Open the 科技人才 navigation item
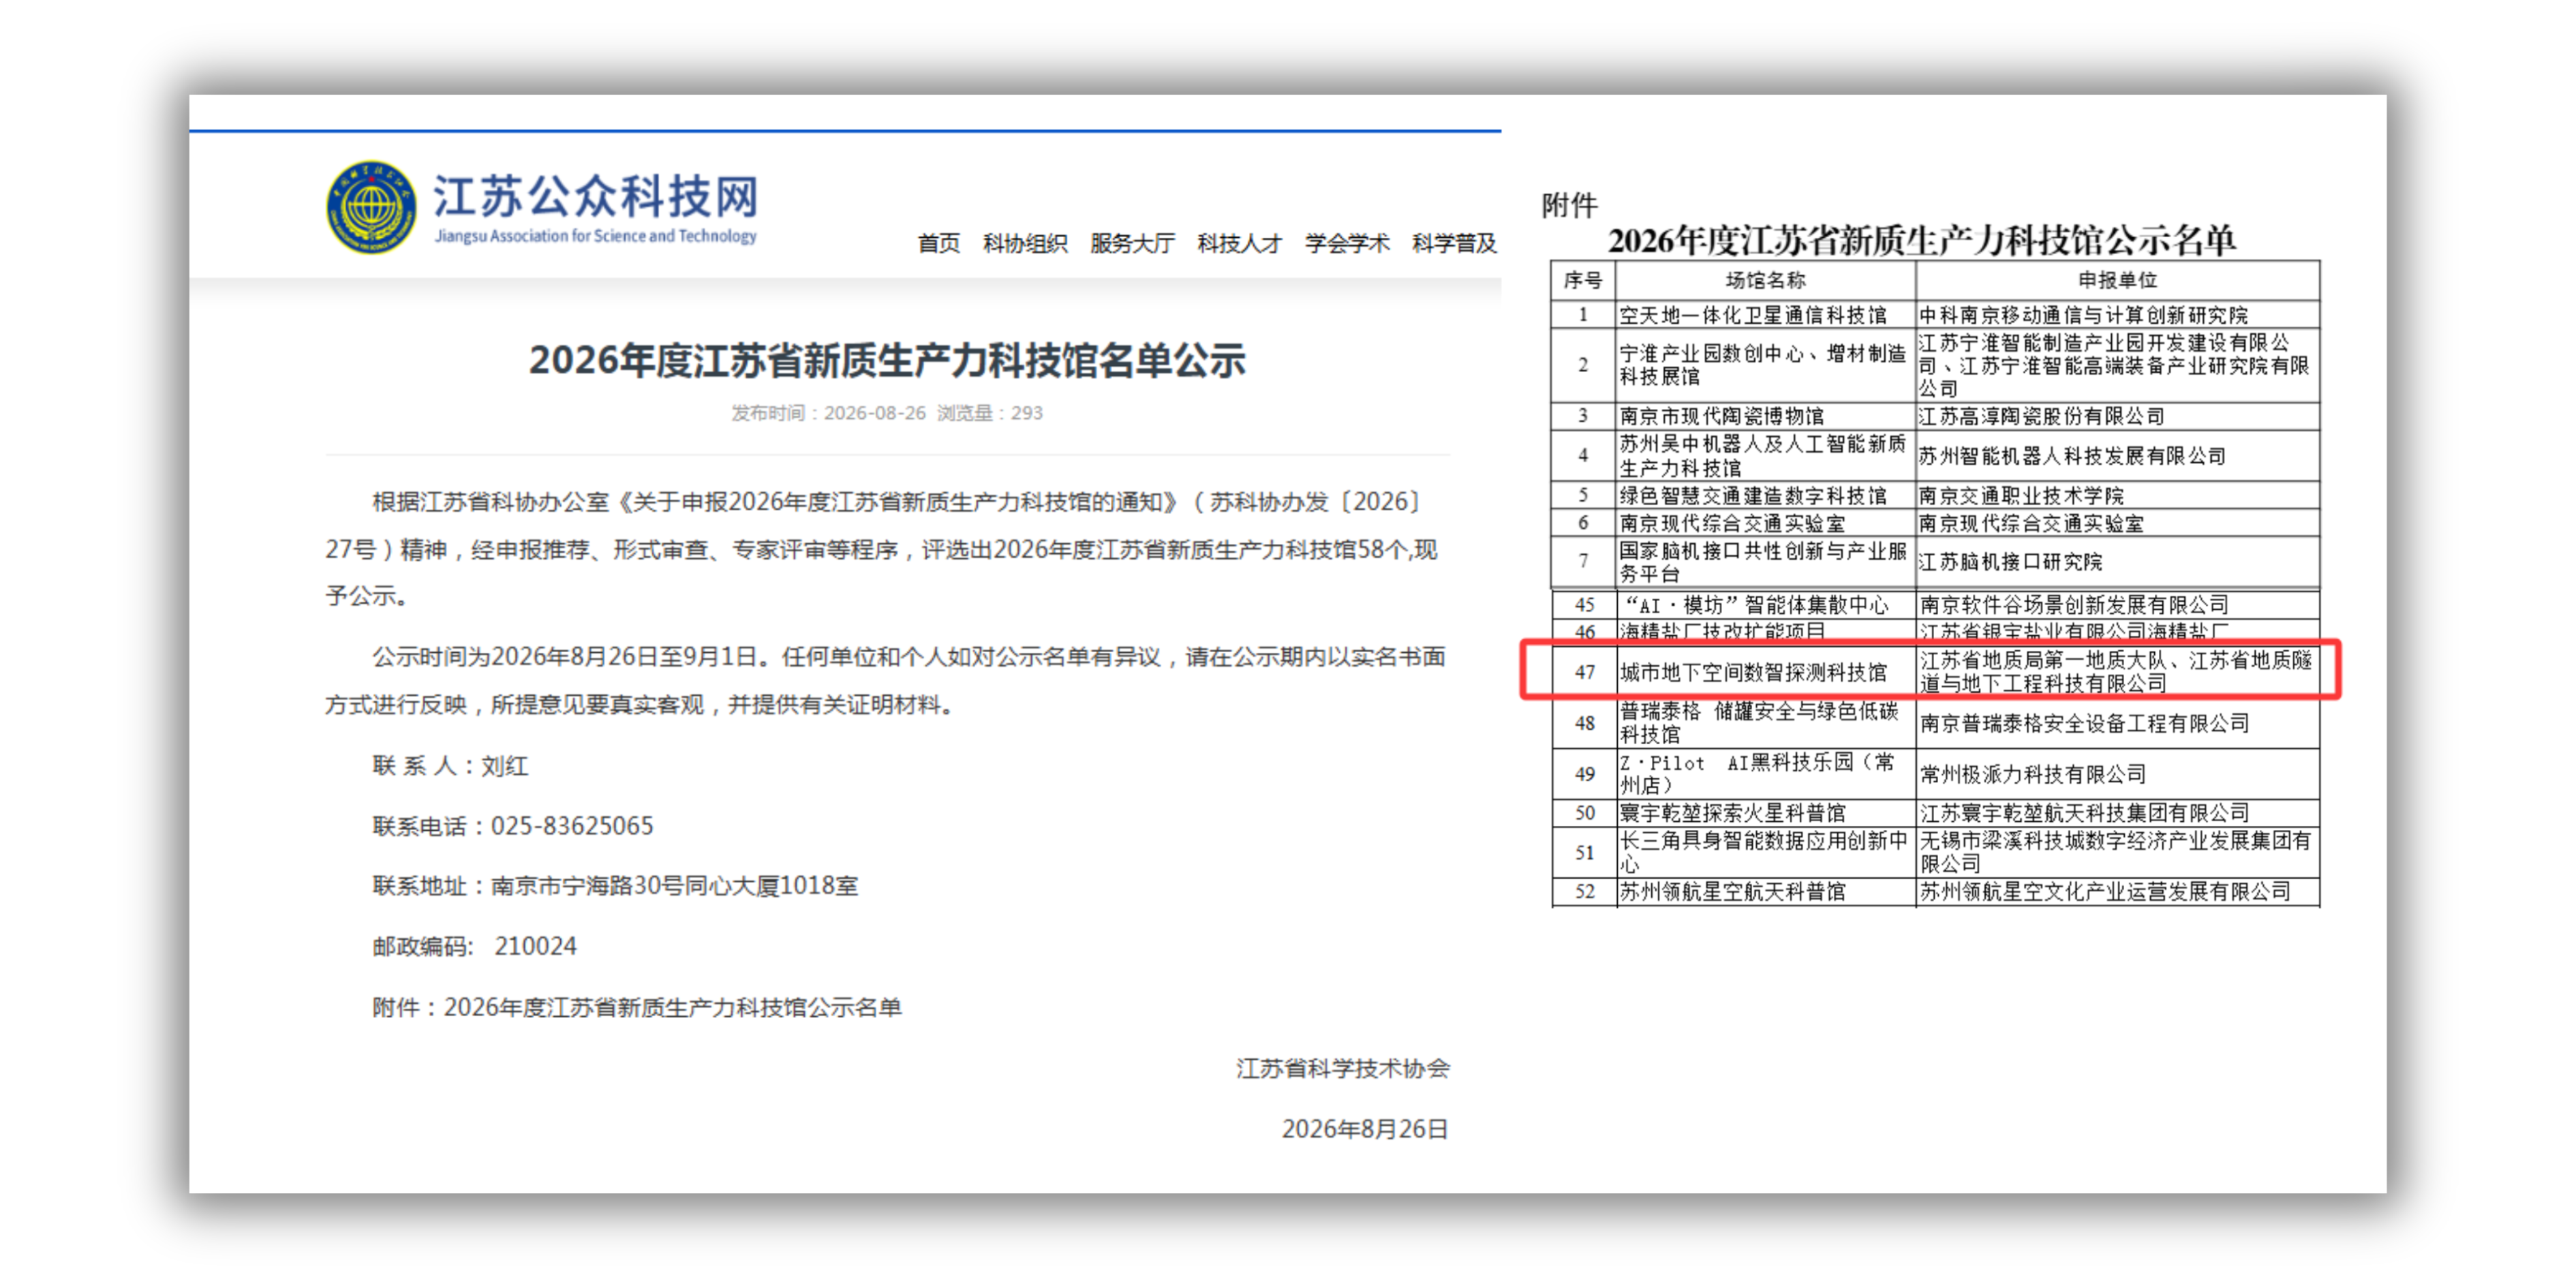This screenshot has width=2576, height=1288. tap(1239, 243)
